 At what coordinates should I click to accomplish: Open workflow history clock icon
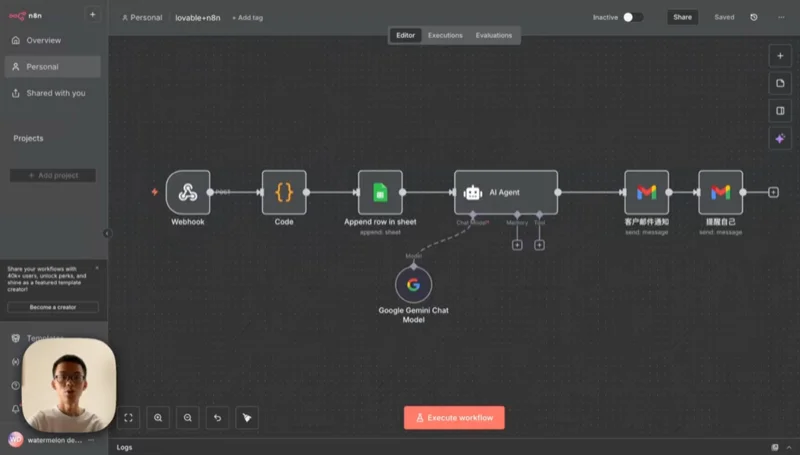(753, 17)
